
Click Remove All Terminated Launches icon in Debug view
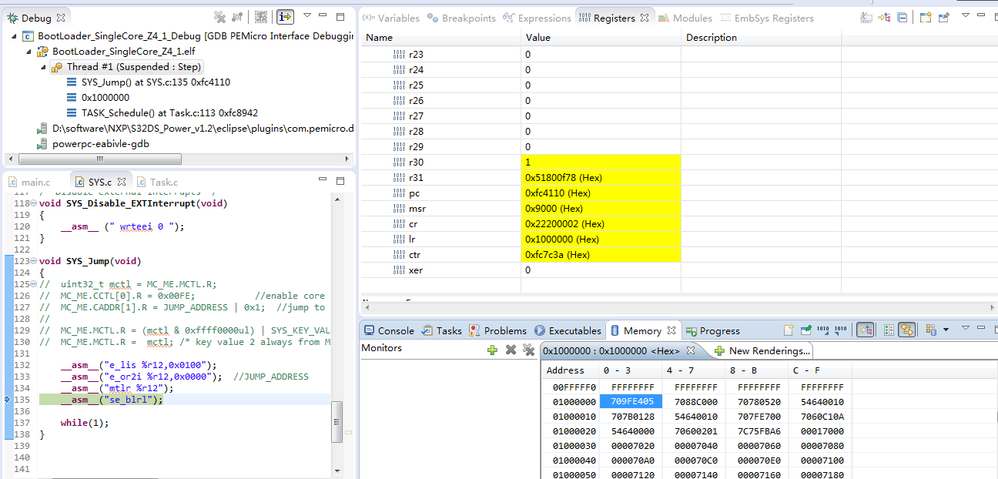tap(220, 17)
